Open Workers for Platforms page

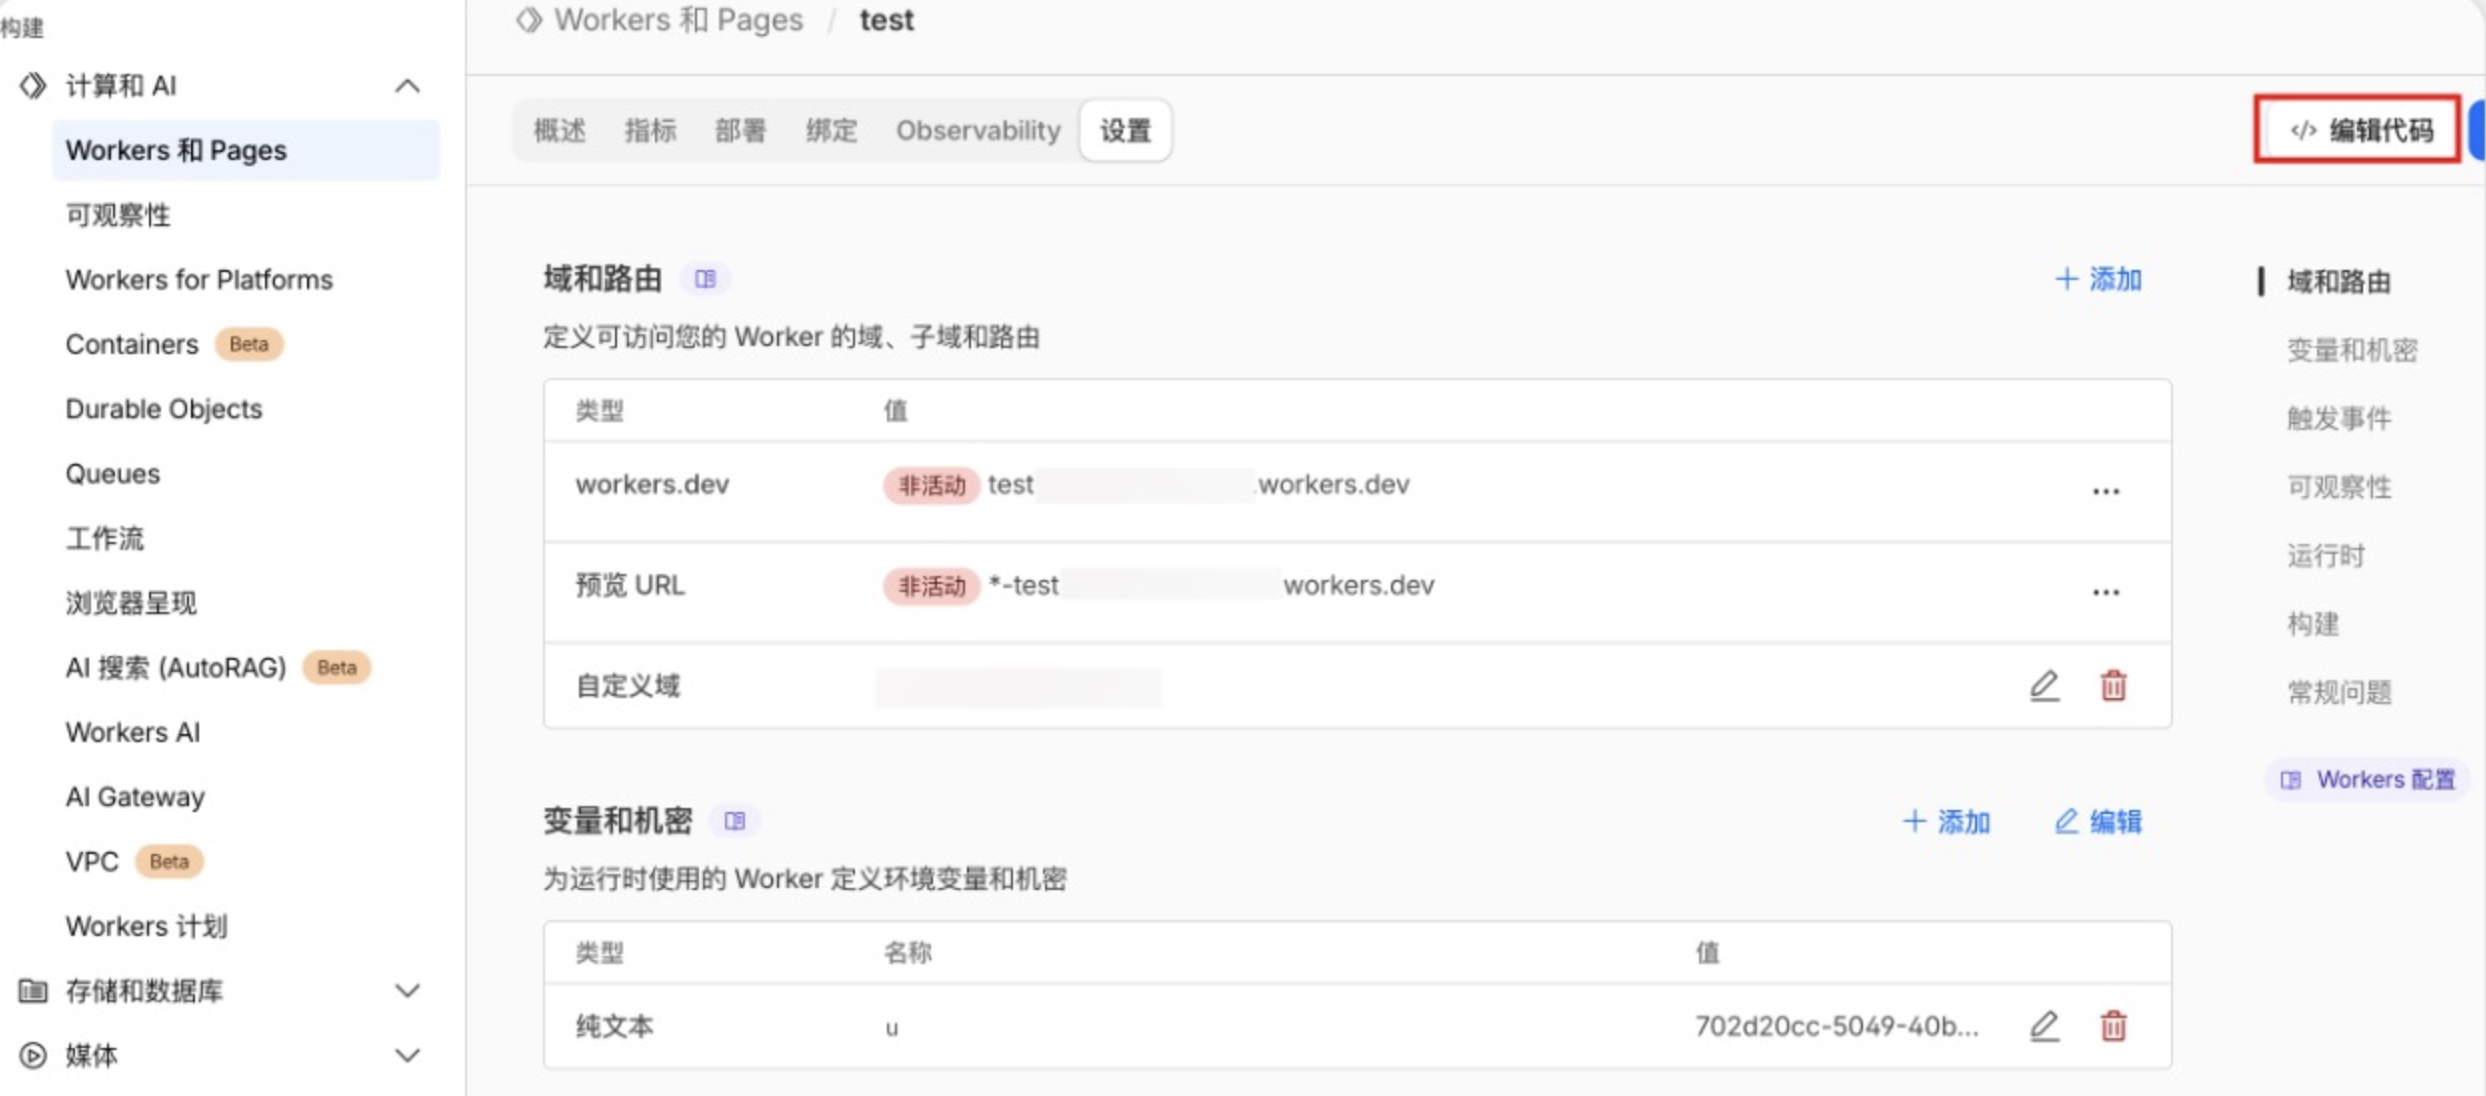tap(199, 280)
